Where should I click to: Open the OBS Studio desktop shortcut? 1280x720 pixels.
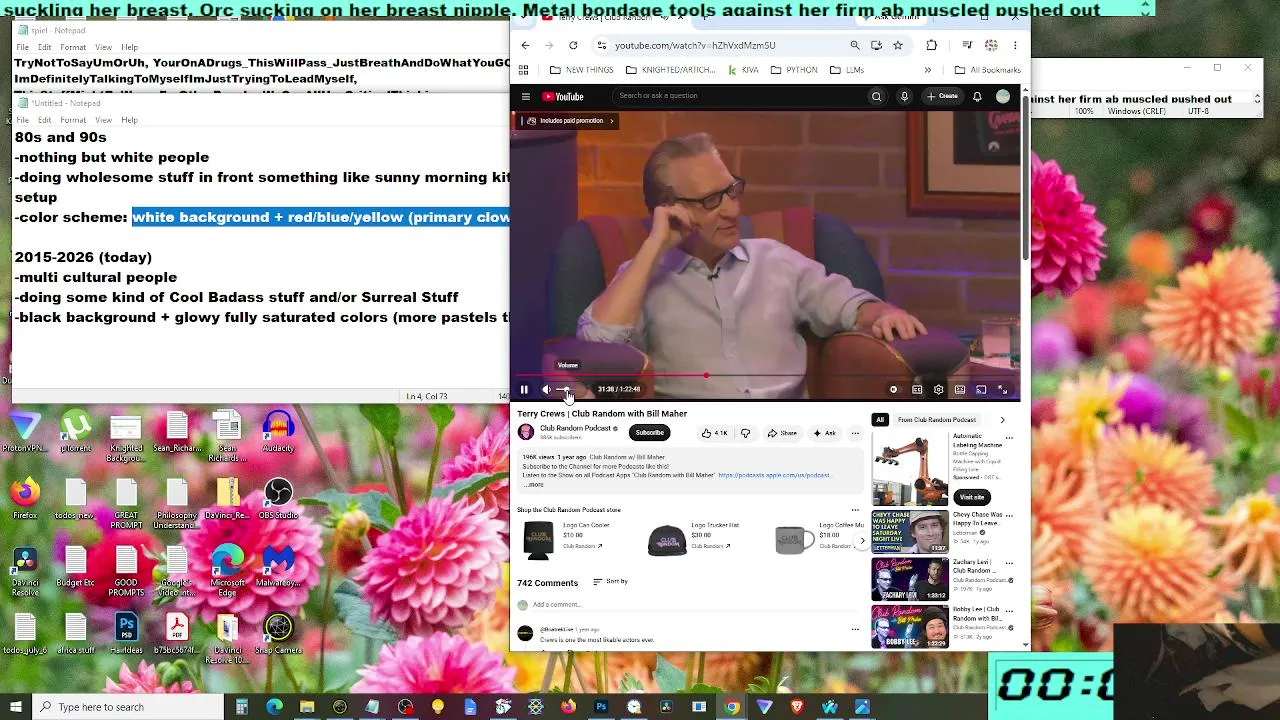point(278,498)
